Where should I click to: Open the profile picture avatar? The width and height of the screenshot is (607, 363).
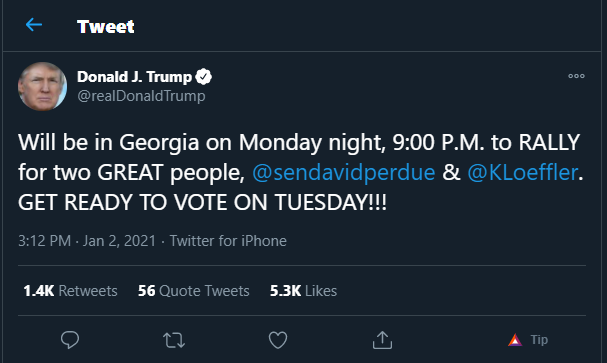[43, 86]
